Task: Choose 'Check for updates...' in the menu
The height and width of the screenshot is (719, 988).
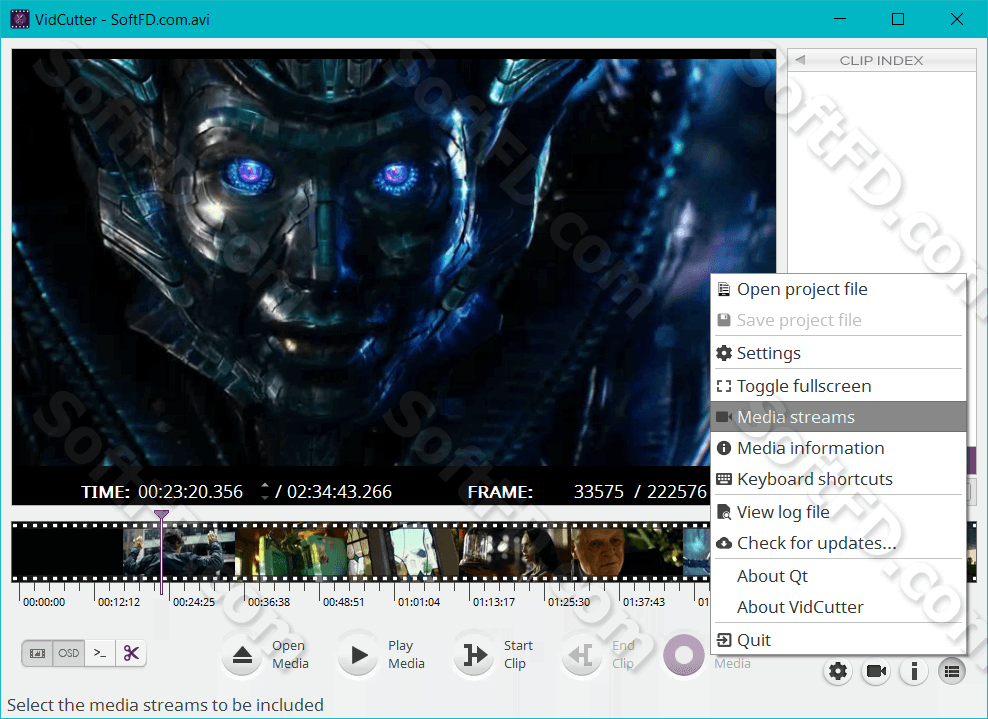Action: pos(838,543)
